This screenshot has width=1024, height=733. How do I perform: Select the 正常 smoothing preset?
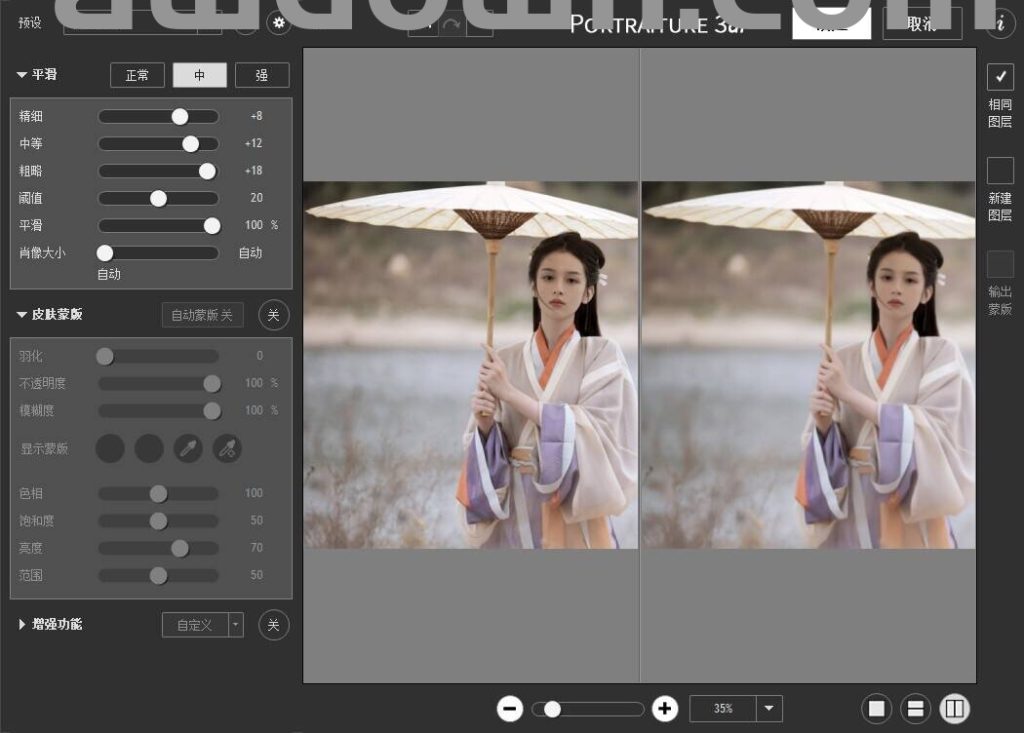pos(137,75)
